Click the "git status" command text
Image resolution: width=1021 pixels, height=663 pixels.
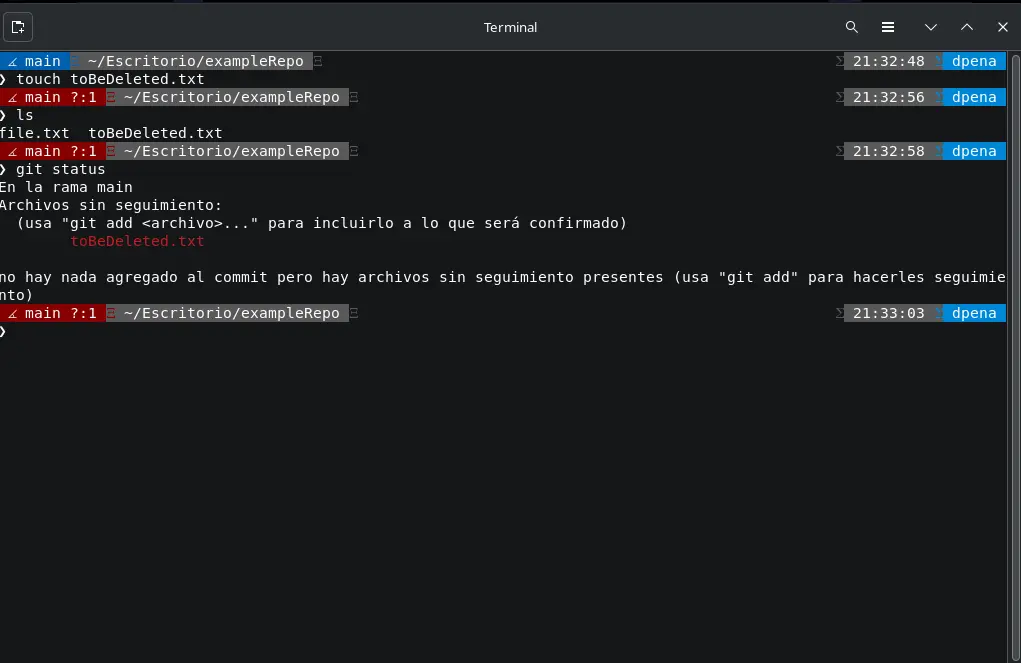click(x=60, y=169)
